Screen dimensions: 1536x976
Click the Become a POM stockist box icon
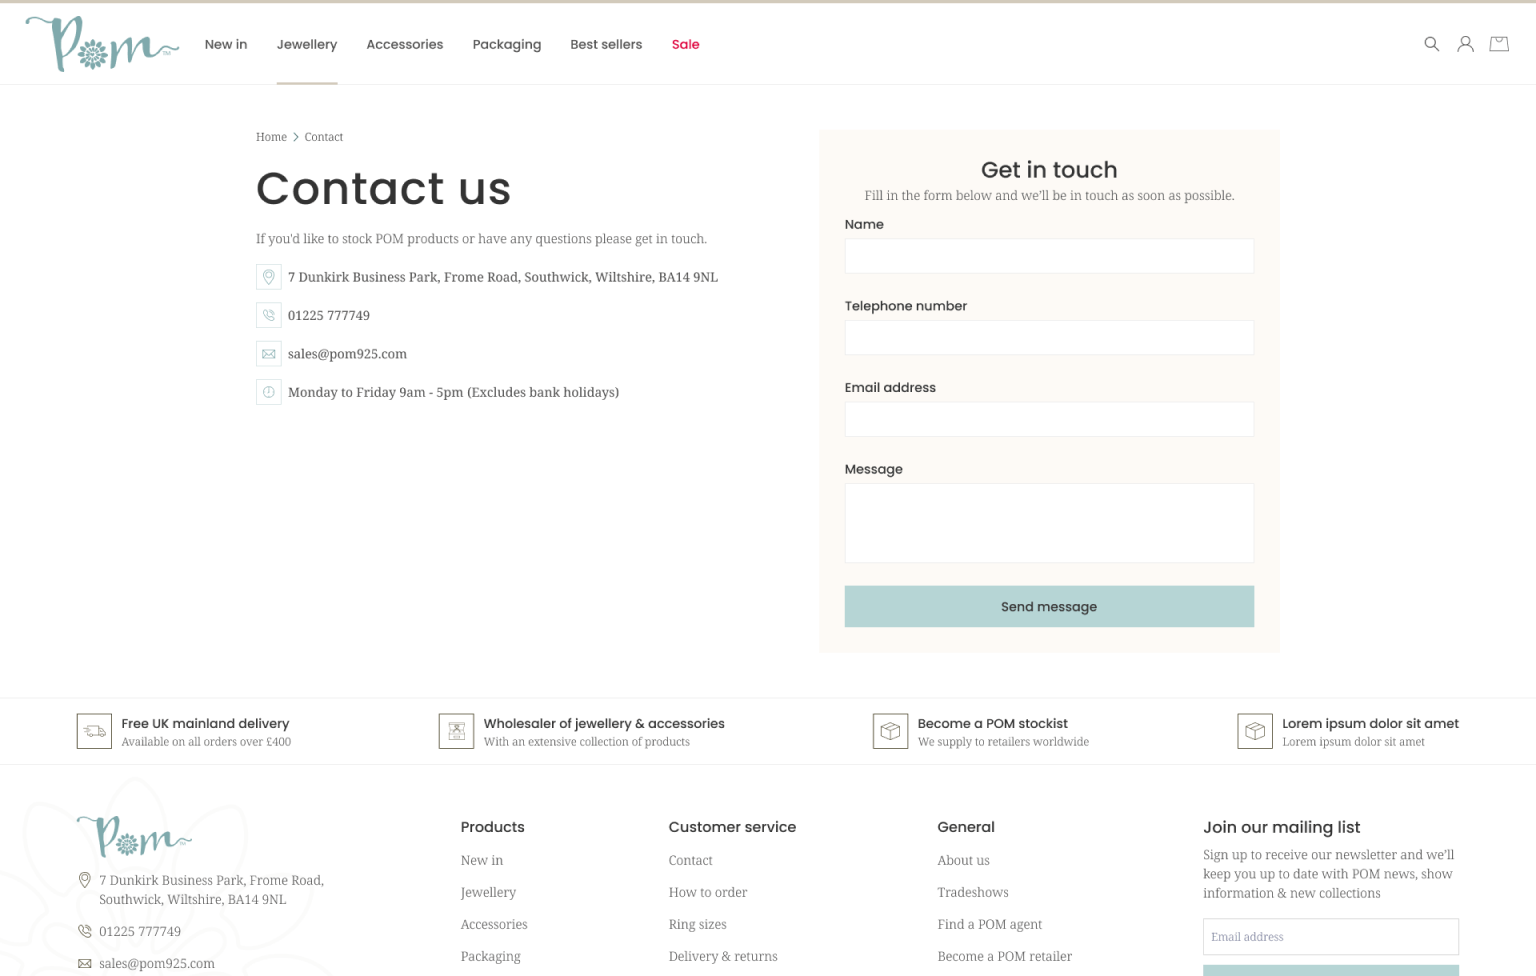[x=890, y=731]
